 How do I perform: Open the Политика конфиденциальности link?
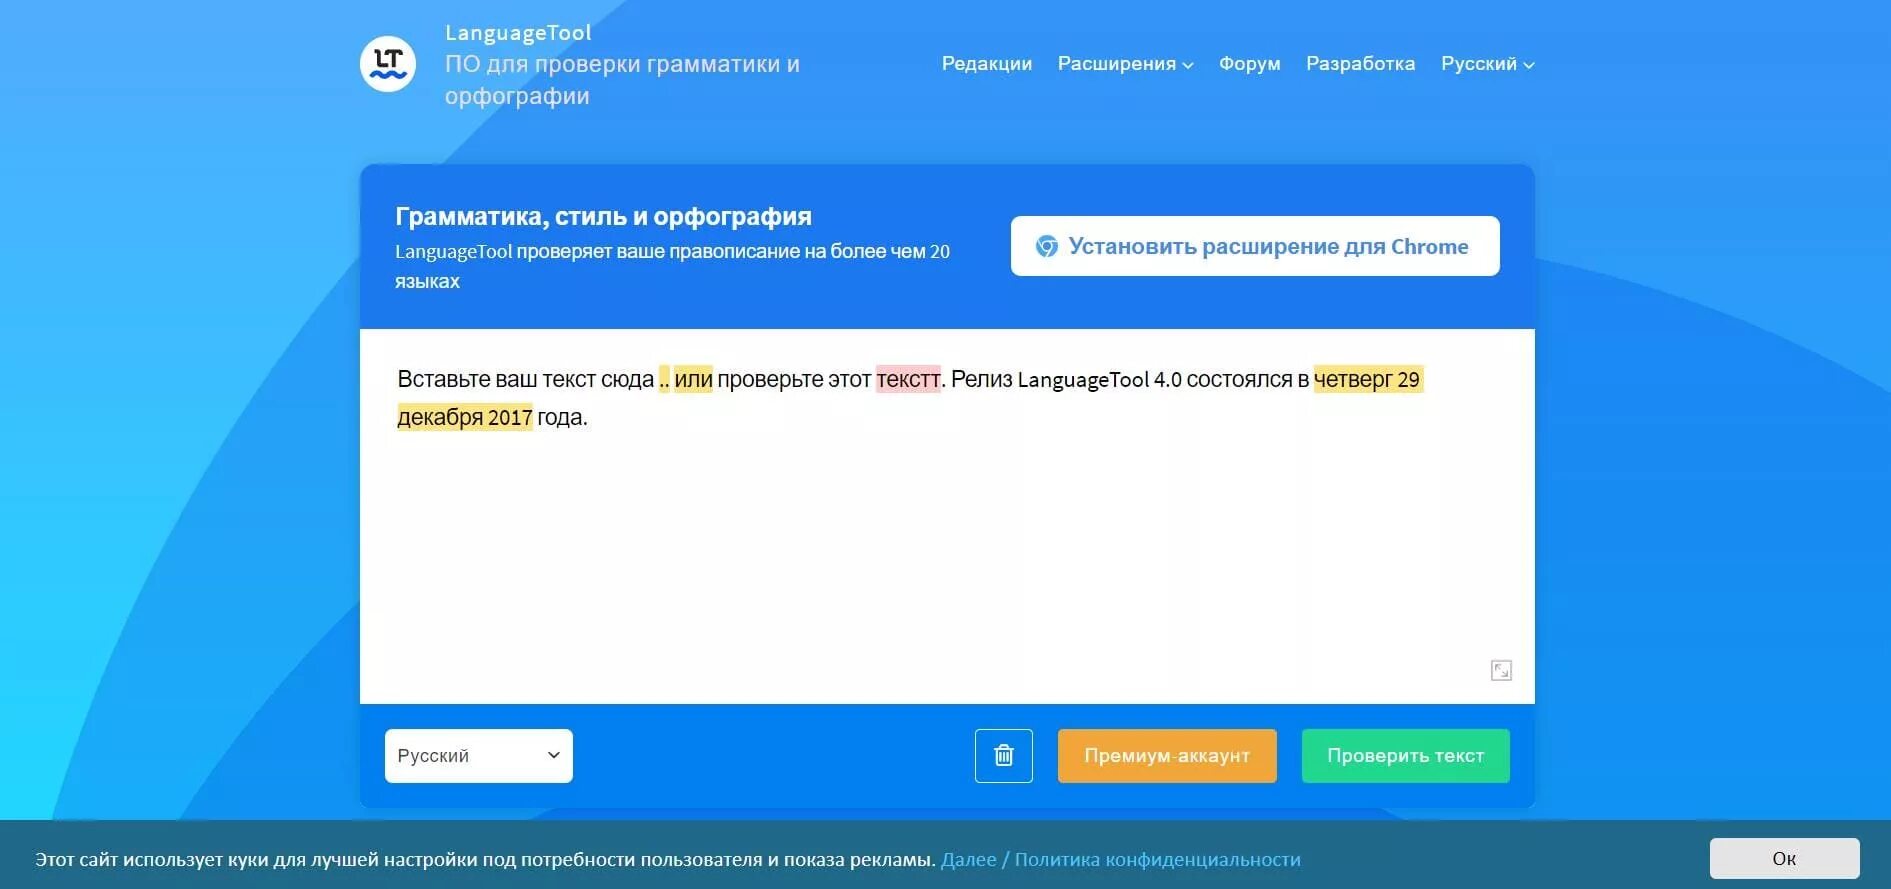point(1157,860)
